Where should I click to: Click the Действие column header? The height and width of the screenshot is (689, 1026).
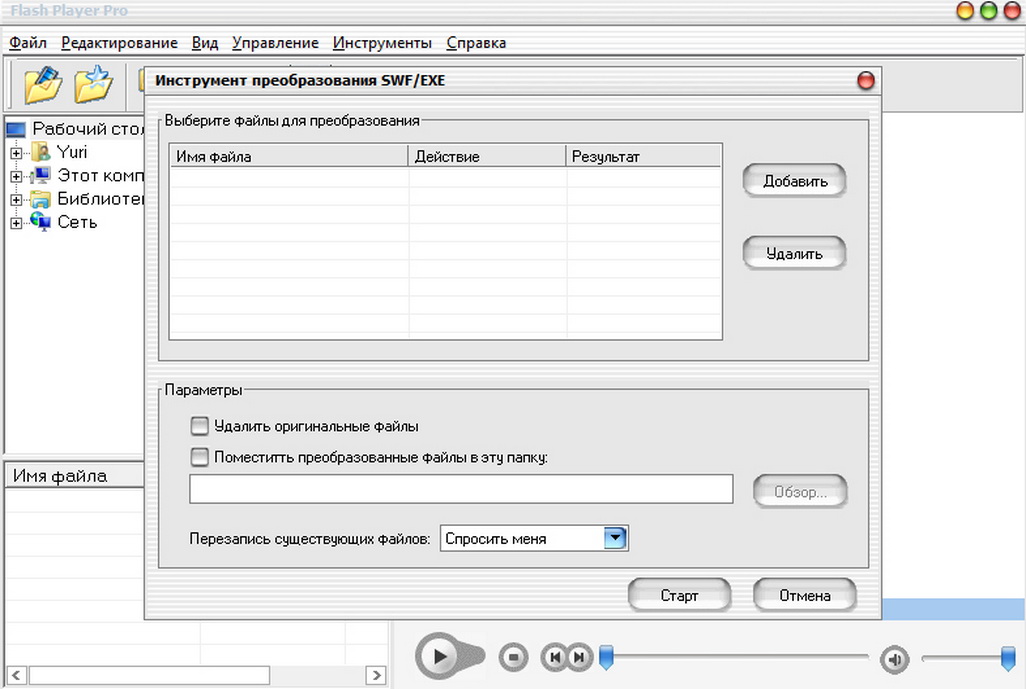(487, 156)
